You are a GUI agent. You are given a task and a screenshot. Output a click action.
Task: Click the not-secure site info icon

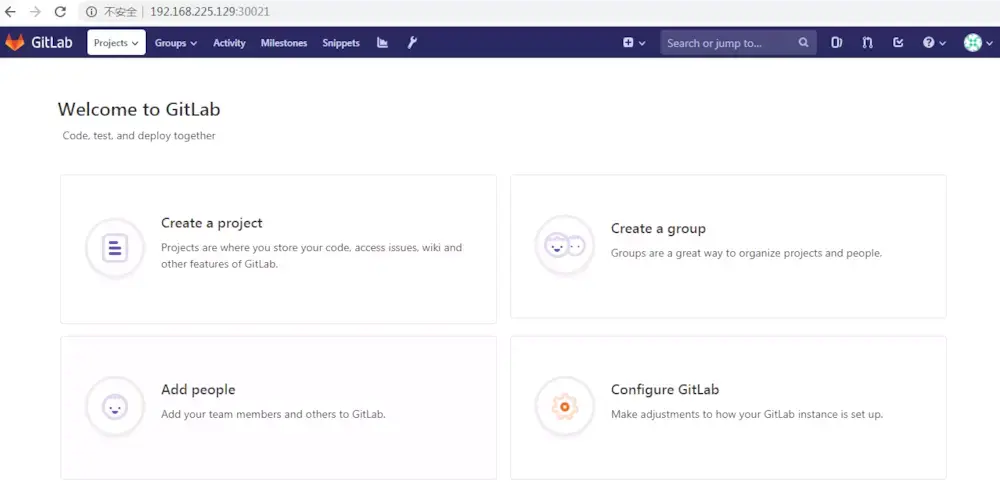coord(91,11)
